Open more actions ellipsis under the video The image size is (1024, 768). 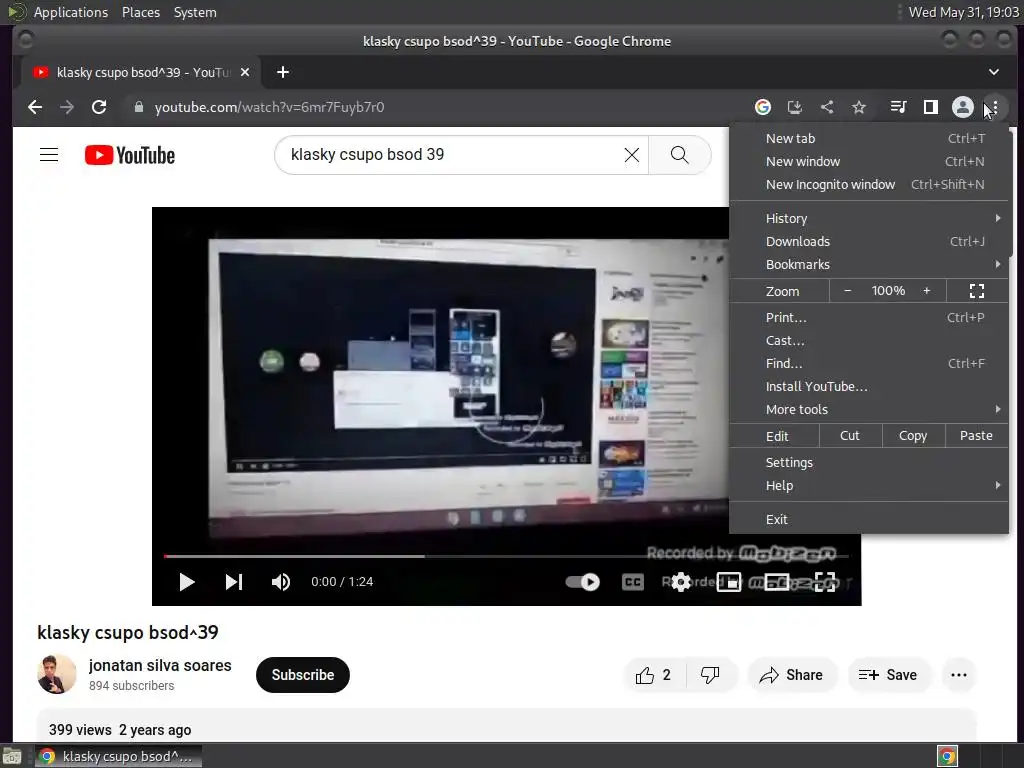(x=959, y=675)
